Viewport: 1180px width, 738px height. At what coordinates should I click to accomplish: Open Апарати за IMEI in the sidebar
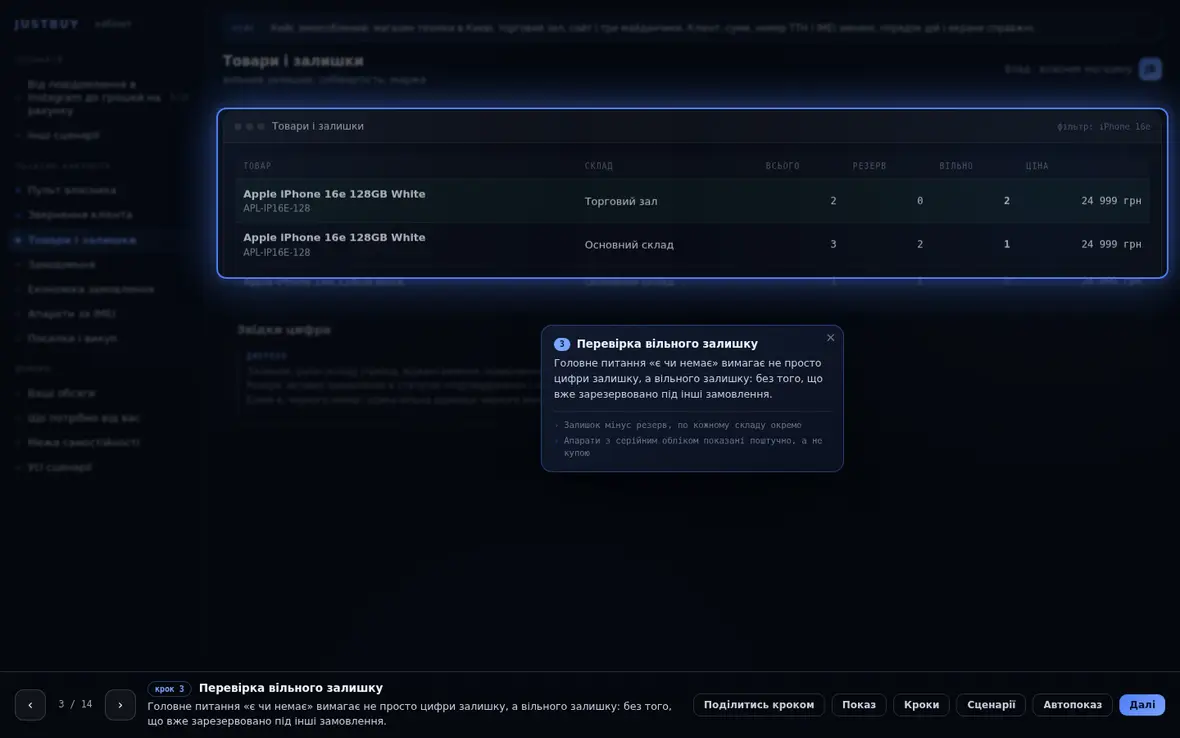click(x=71, y=314)
